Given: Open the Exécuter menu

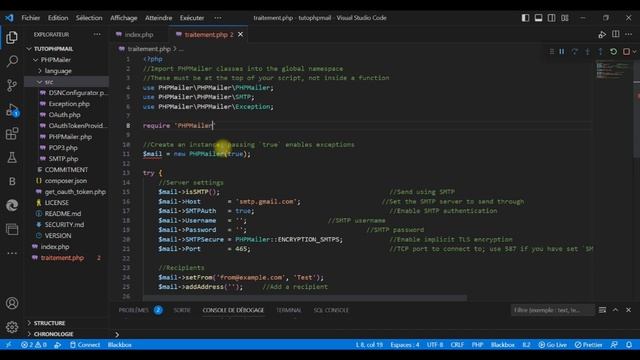Looking at the screenshot, I should point(192,18).
